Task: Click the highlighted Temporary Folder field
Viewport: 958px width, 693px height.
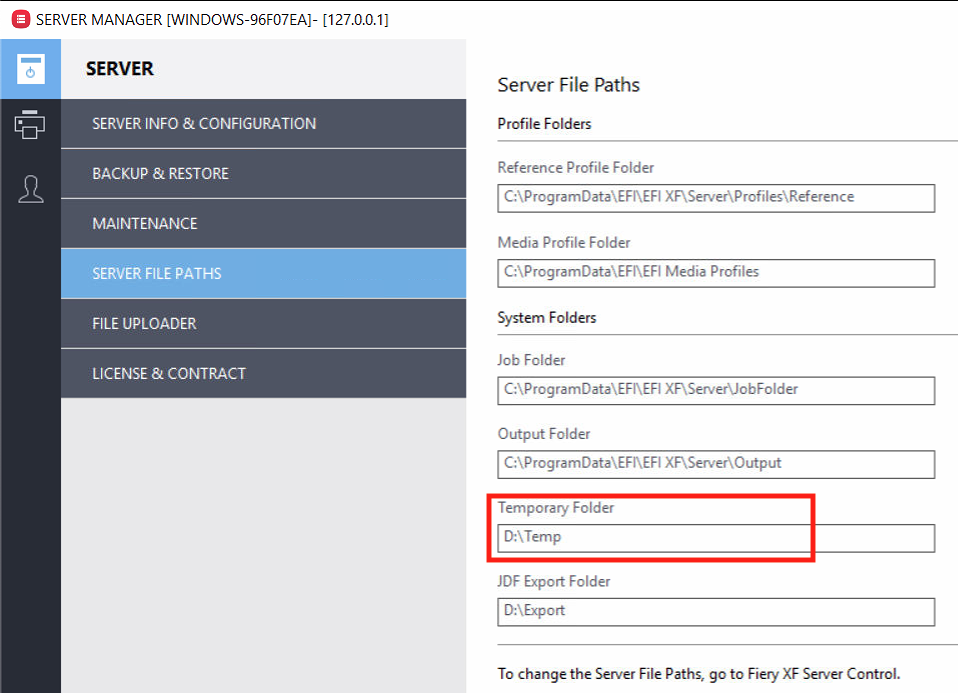Action: tap(650, 537)
